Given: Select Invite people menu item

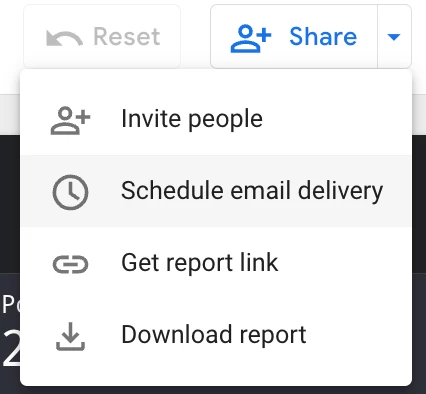Looking at the screenshot, I should pos(216,119).
